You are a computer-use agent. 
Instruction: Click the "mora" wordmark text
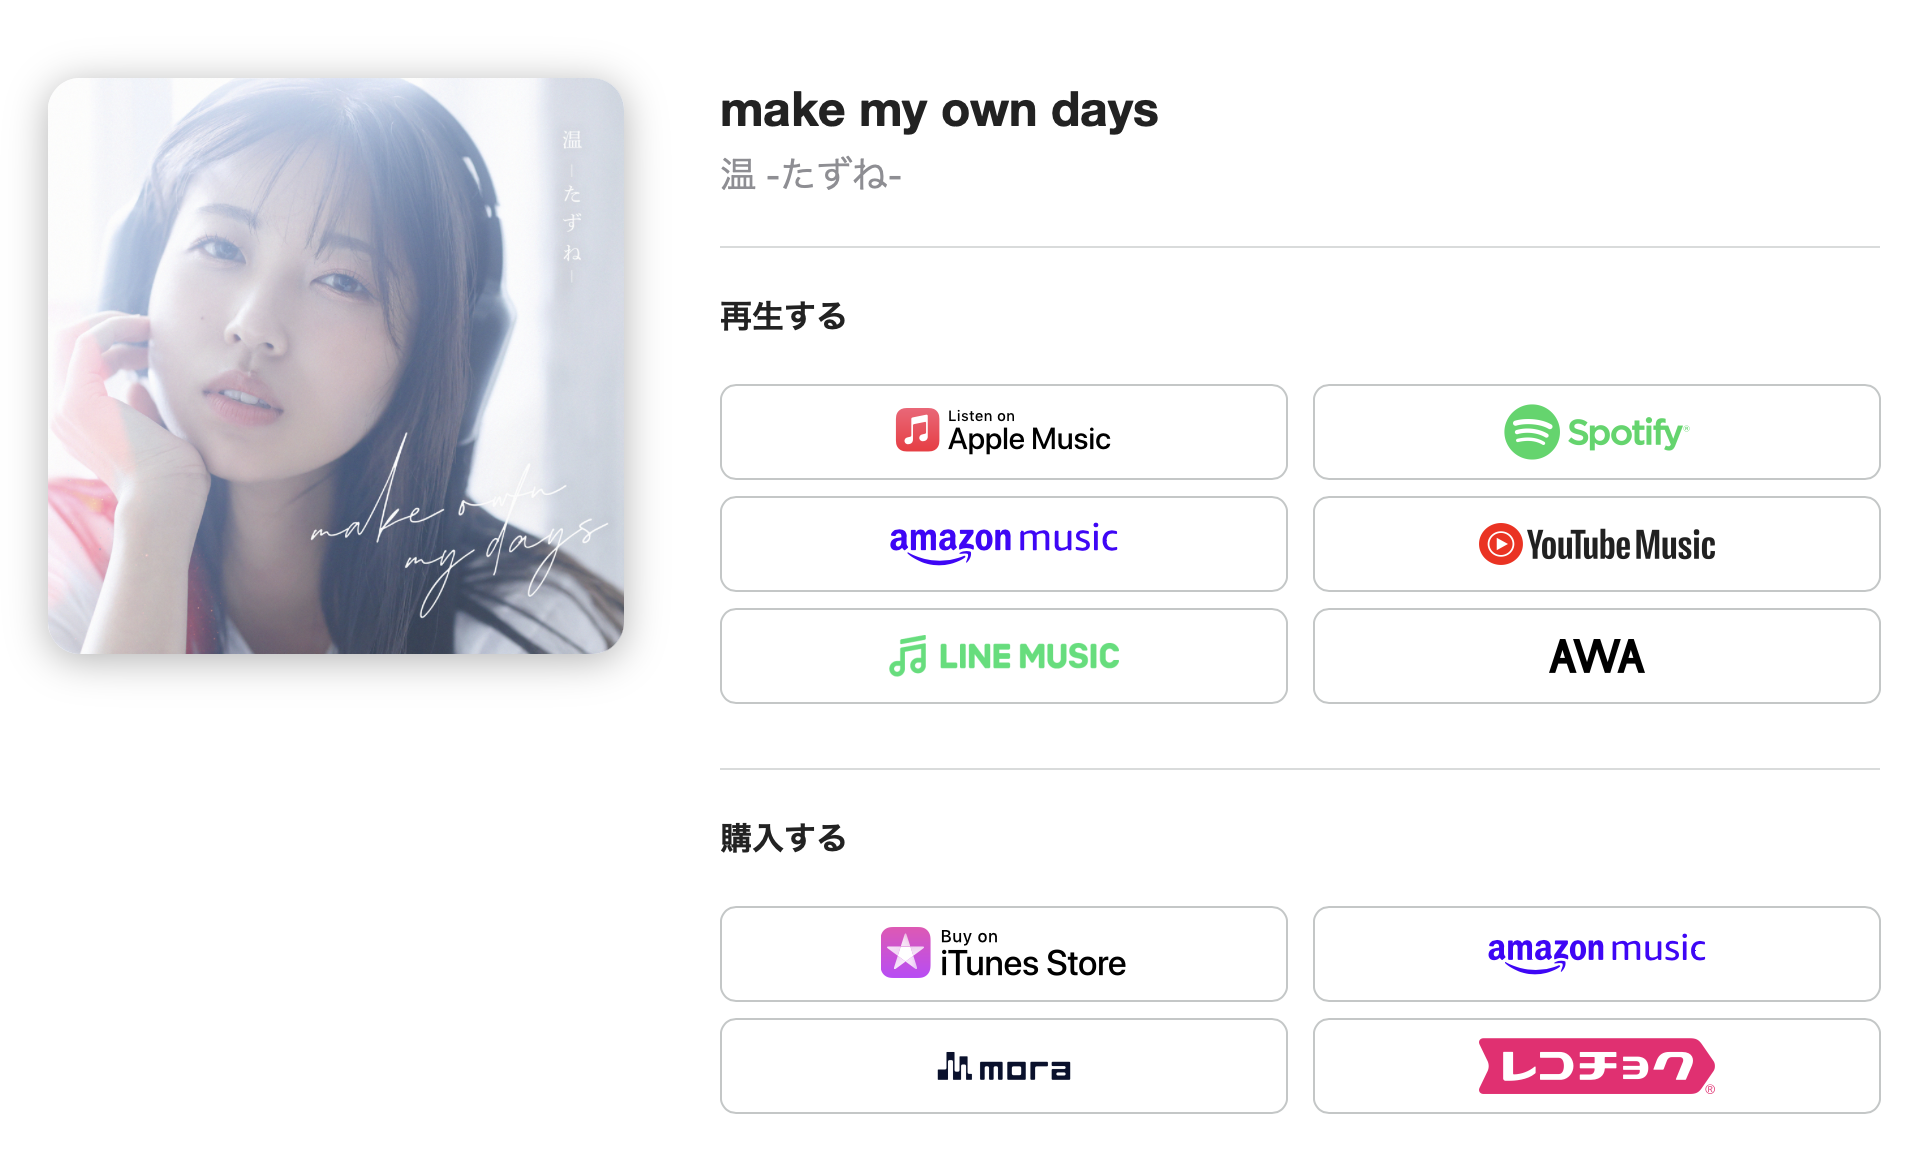(1025, 1069)
